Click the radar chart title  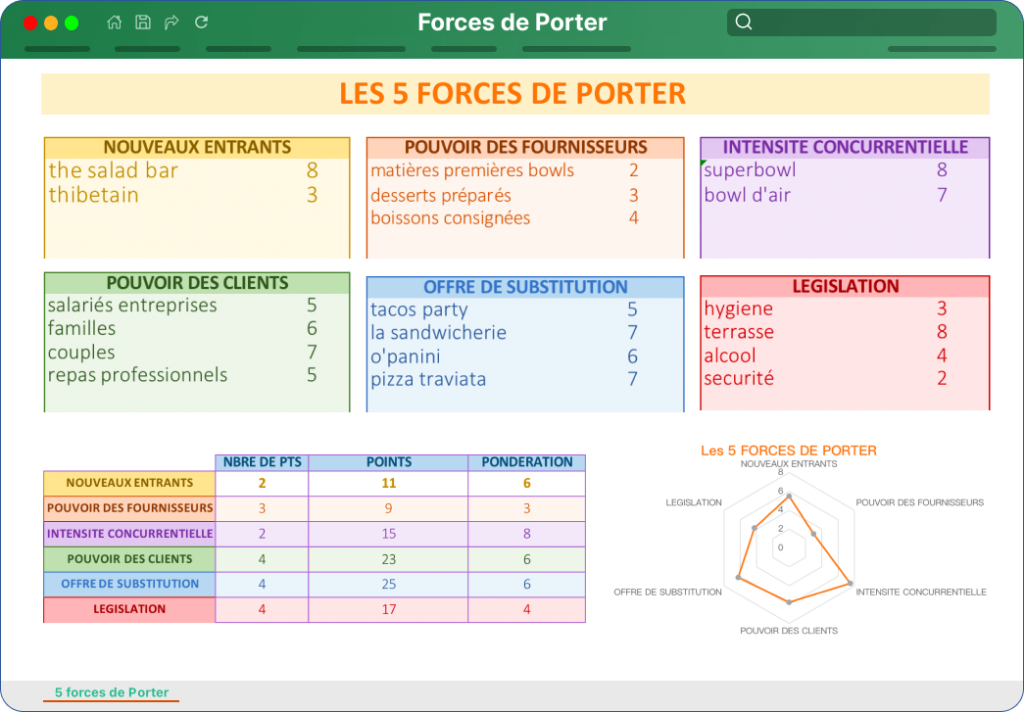click(x=788, y=451)
